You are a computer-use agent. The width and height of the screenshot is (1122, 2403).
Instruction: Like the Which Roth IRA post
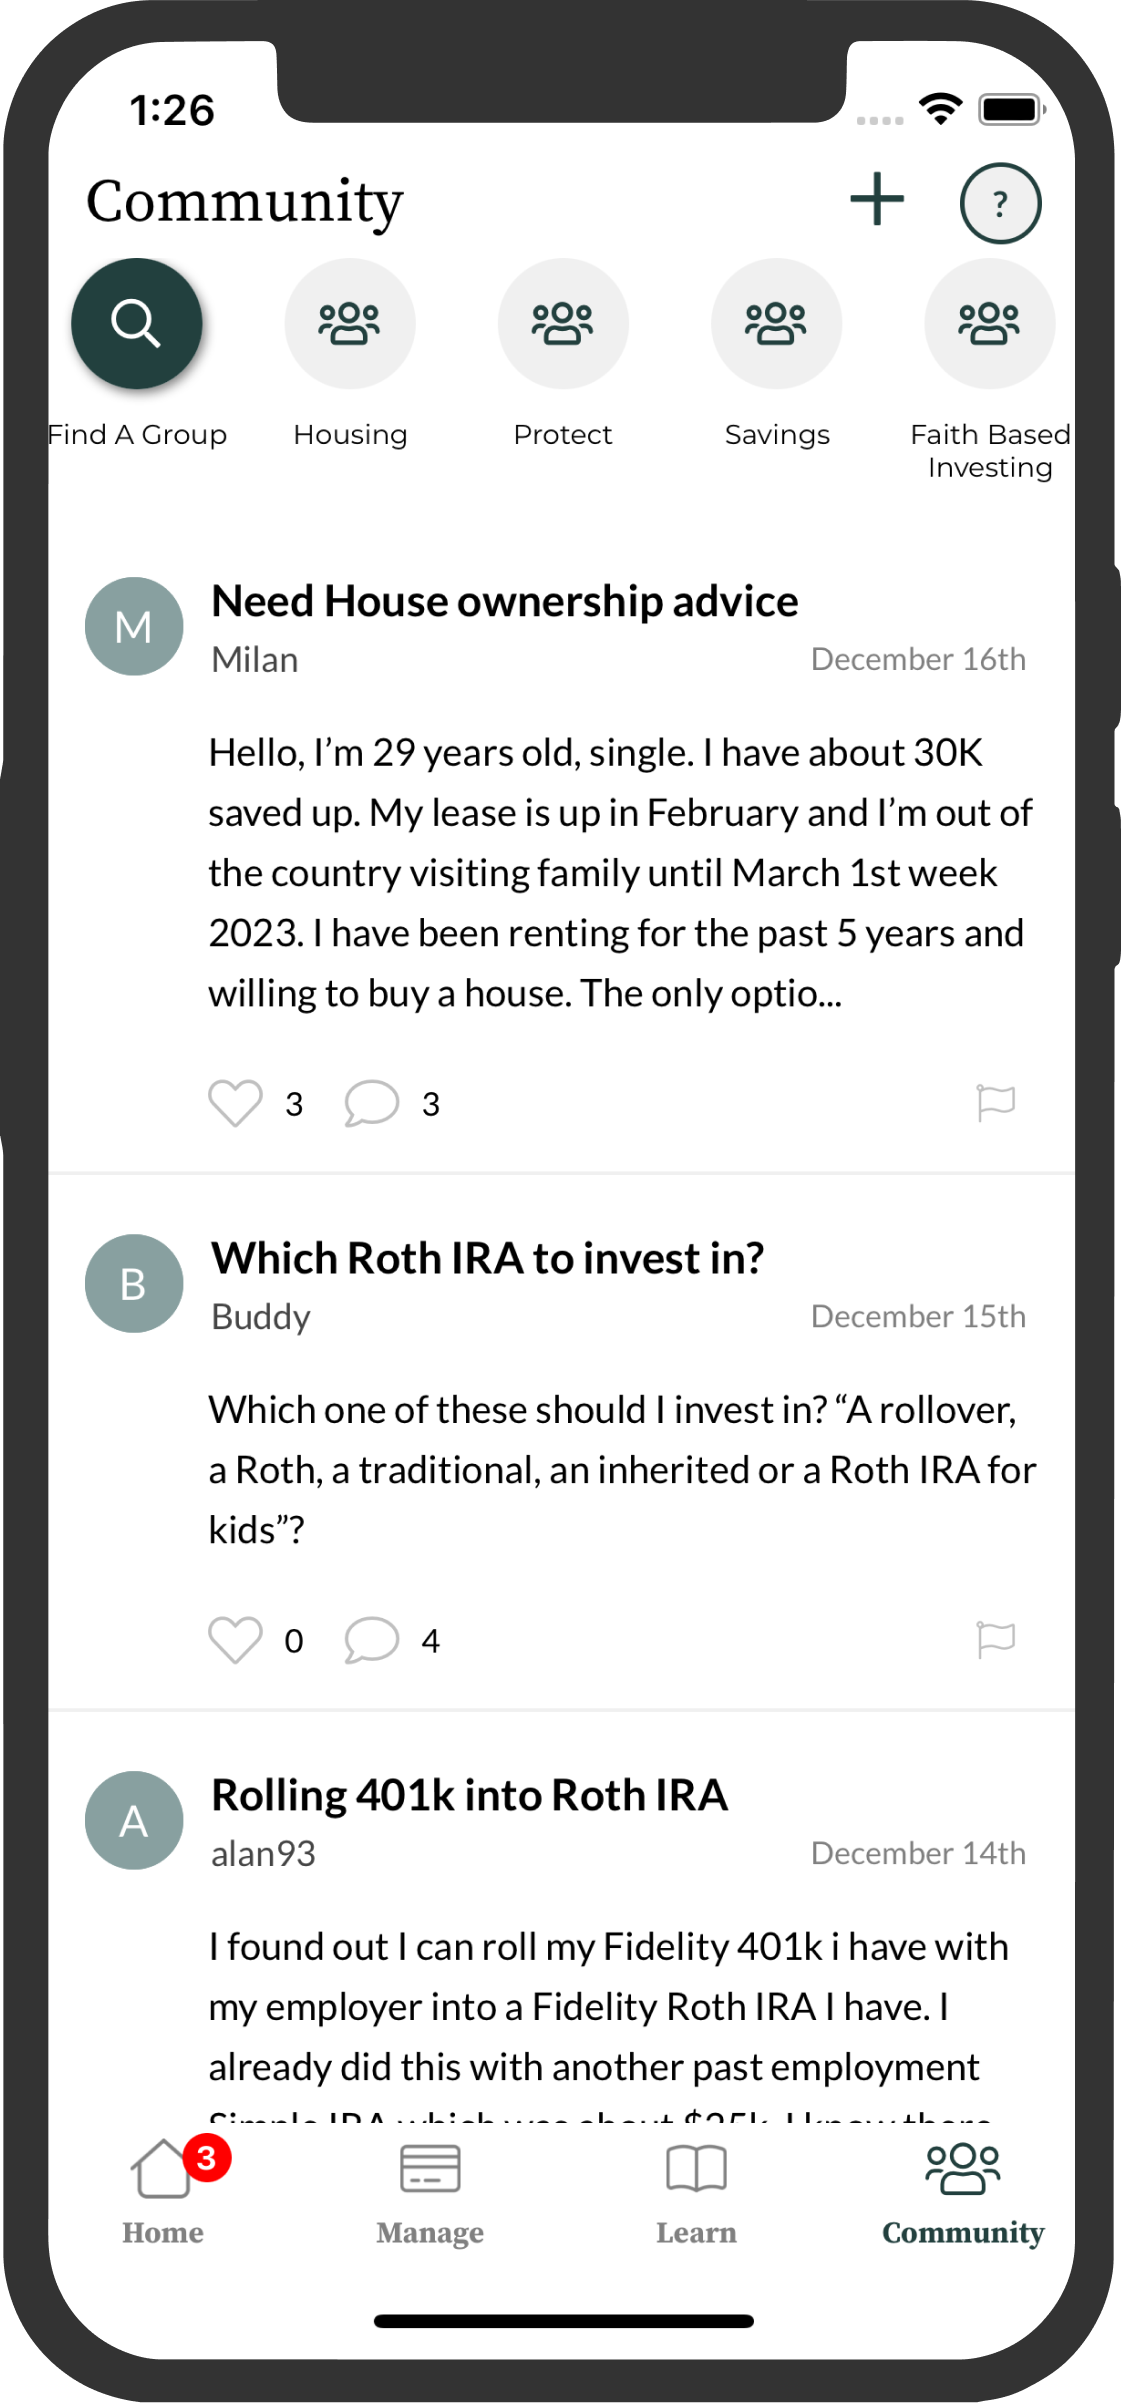pyautogui.click(x=235, y=1640)
